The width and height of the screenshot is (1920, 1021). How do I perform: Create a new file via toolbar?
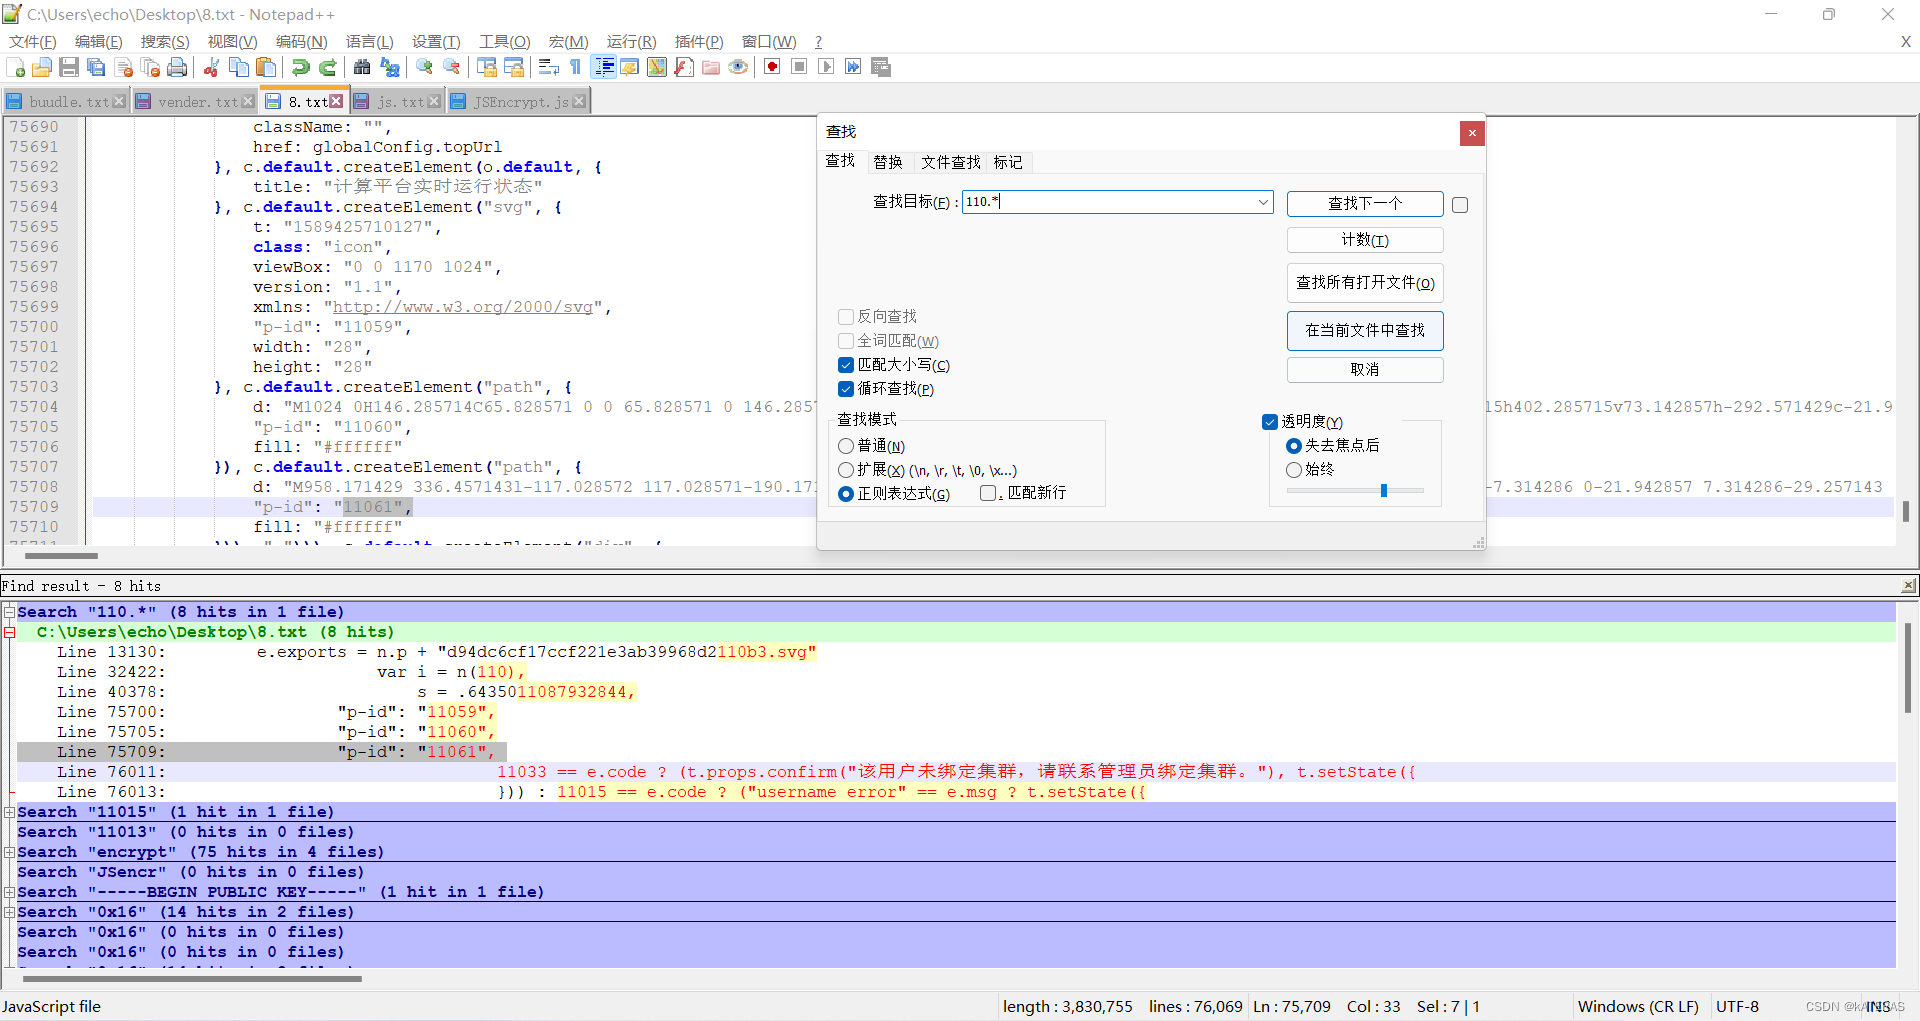tap(16, 67)
